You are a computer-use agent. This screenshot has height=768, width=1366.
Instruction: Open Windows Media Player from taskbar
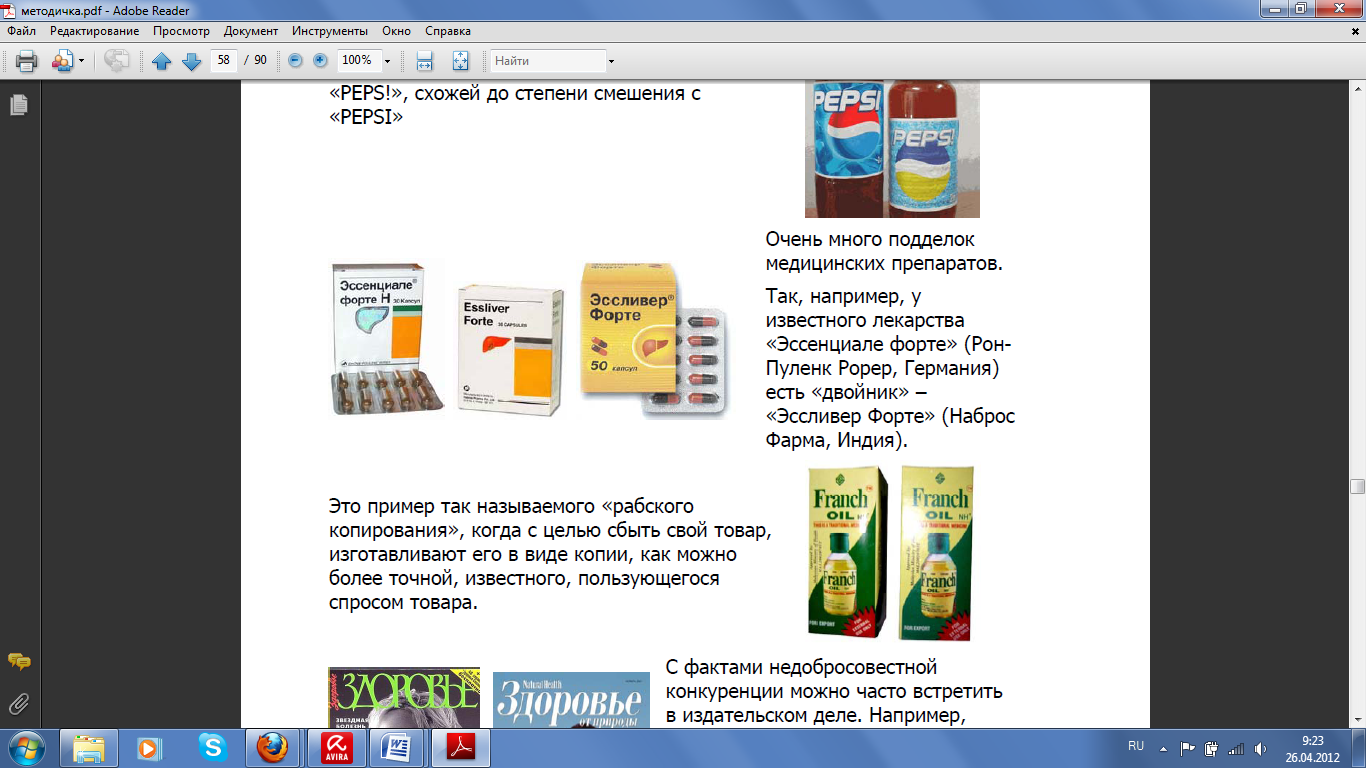150,747
